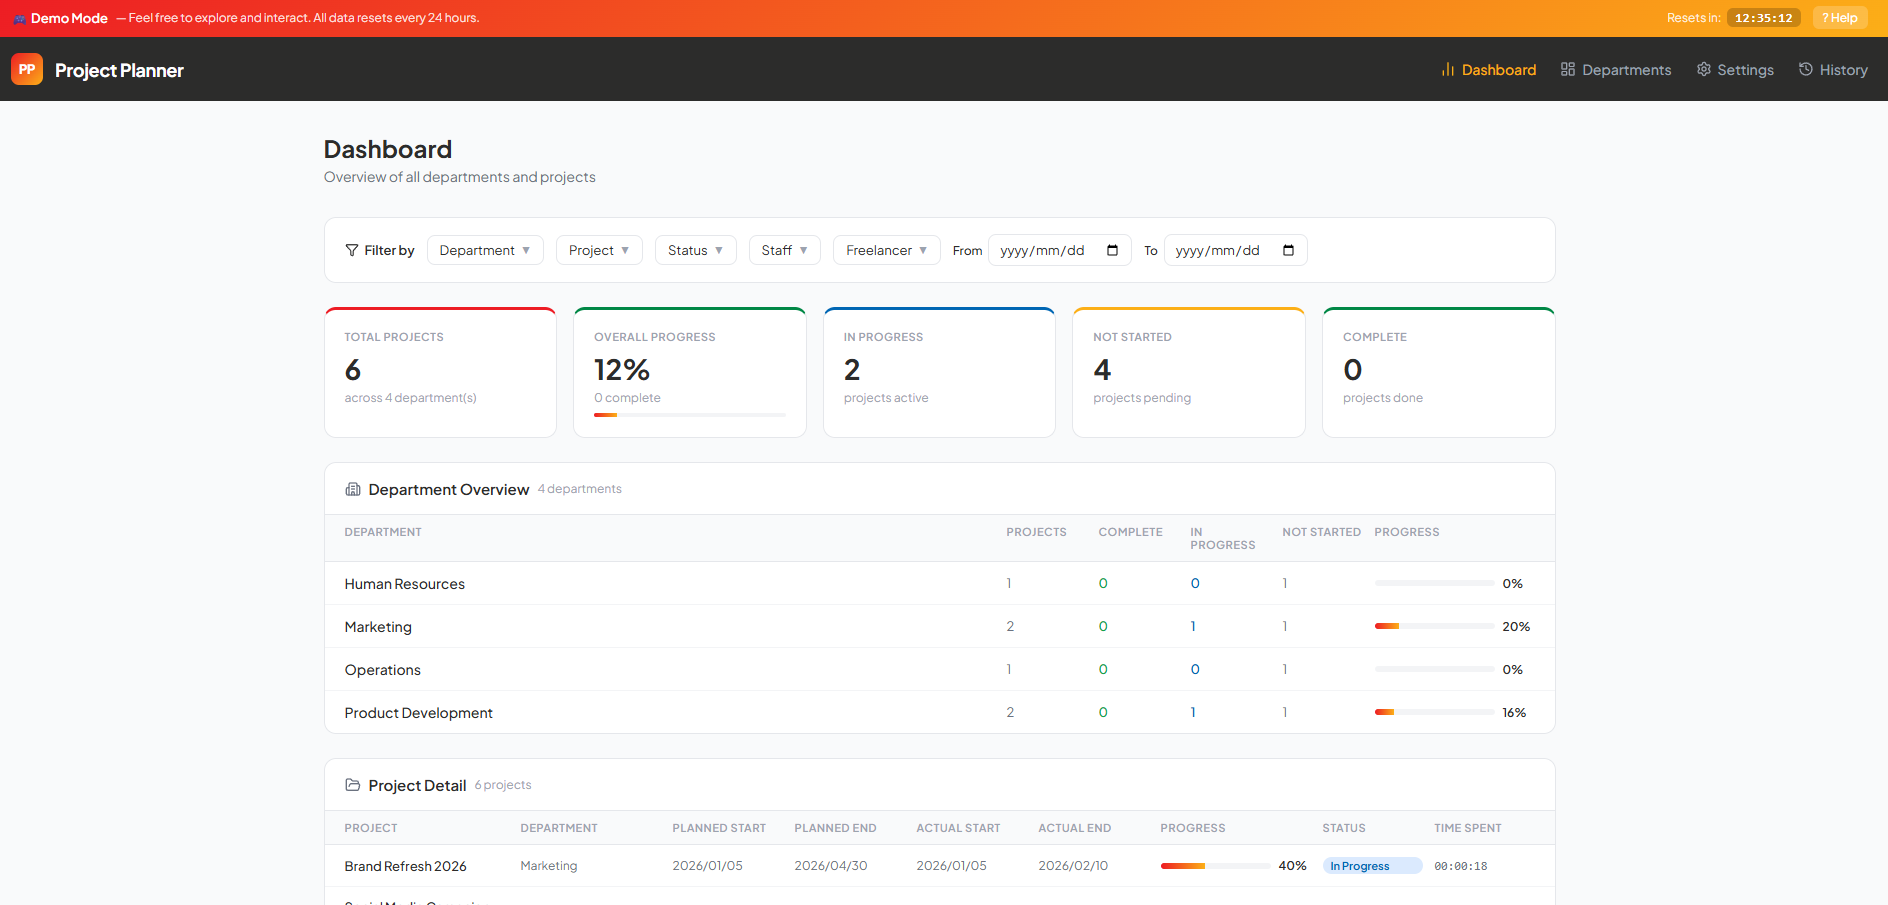Click the Marketing department progress bar
Viewport: 1888px width, 905px height.
coord(1434,626)
